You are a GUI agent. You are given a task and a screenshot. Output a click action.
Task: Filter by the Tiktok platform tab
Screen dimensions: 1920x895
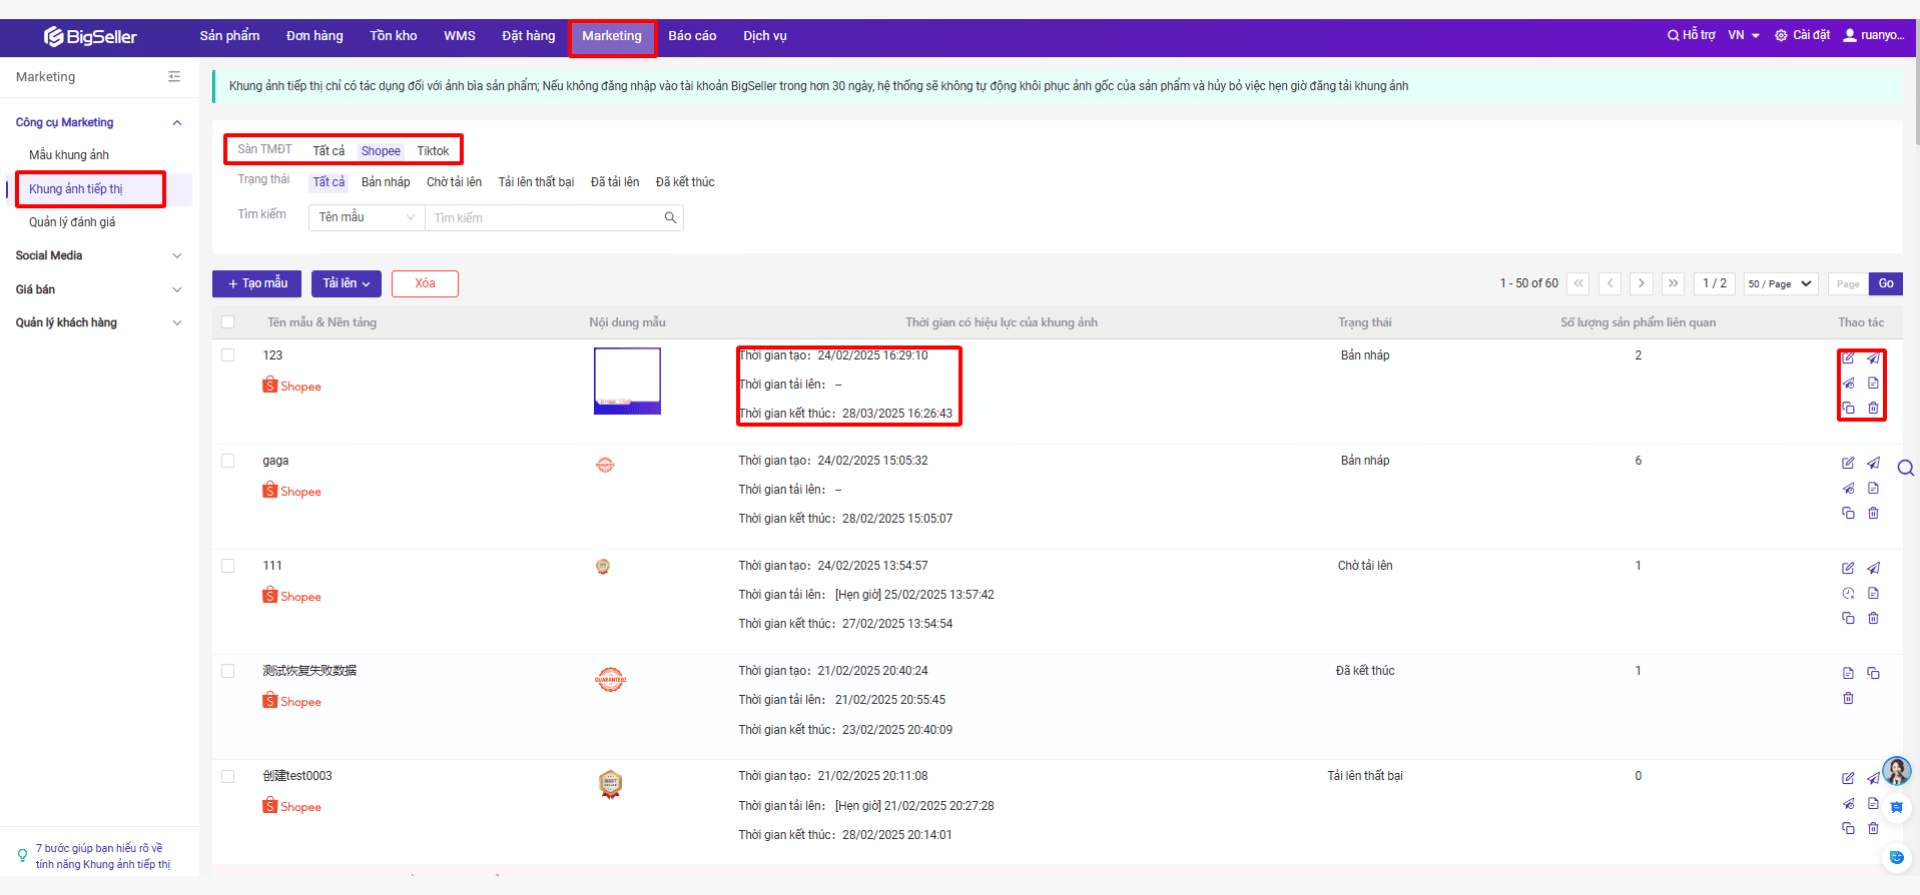pyautogui.click(x=433, y=151)
